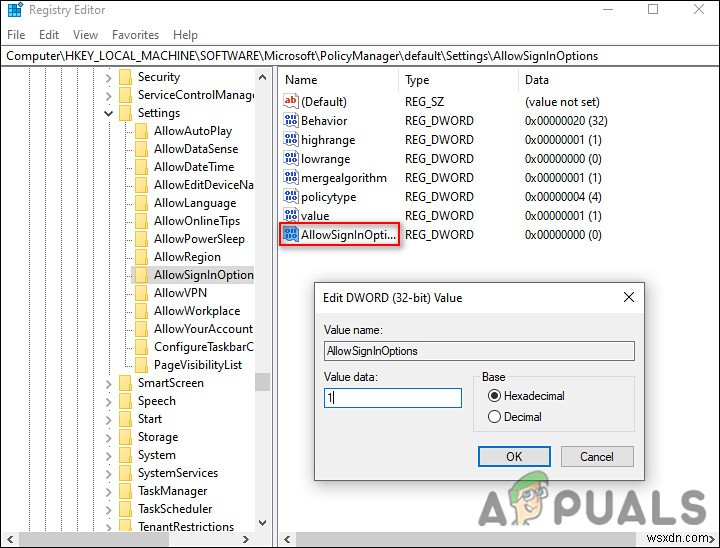Click the values pane horizontal scroll-left arrow

[287, 539]
